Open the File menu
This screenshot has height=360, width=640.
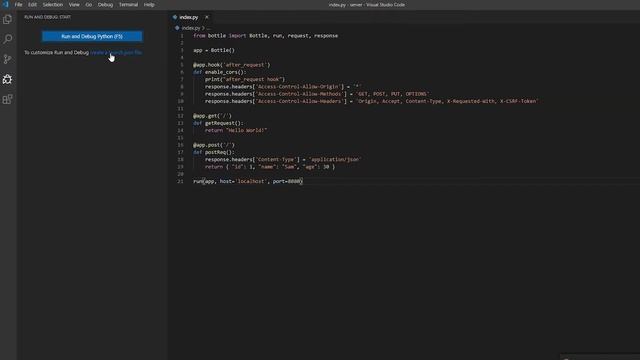pyautogui.click(x=18, y=4)
